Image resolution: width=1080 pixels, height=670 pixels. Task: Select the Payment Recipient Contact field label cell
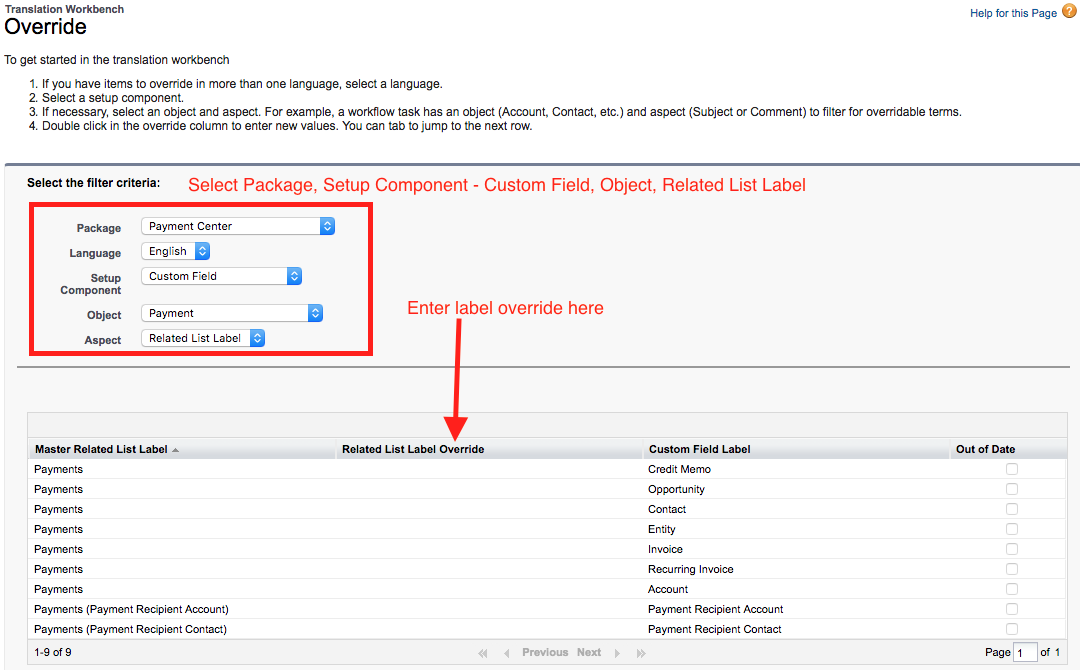pos(714,629)
